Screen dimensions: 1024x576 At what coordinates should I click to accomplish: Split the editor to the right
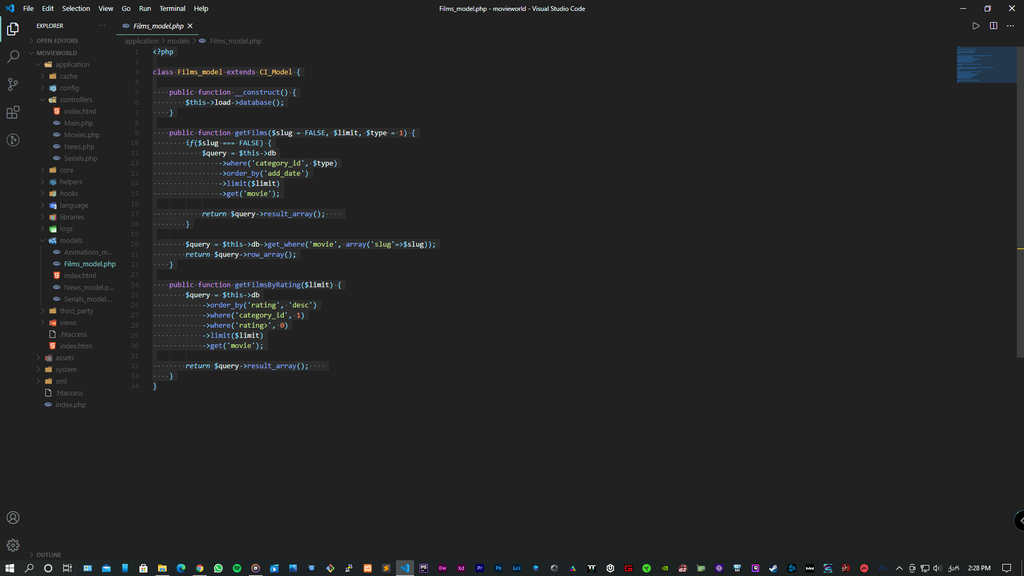993,26
